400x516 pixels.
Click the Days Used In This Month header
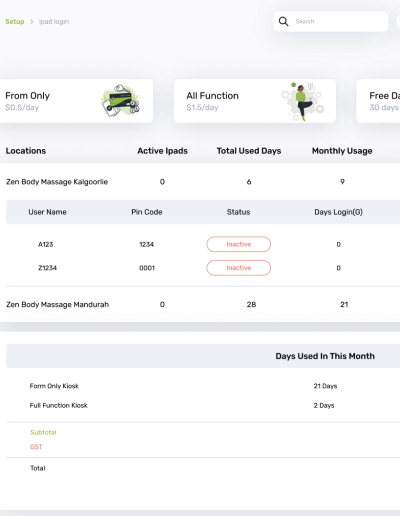point(325,356)
